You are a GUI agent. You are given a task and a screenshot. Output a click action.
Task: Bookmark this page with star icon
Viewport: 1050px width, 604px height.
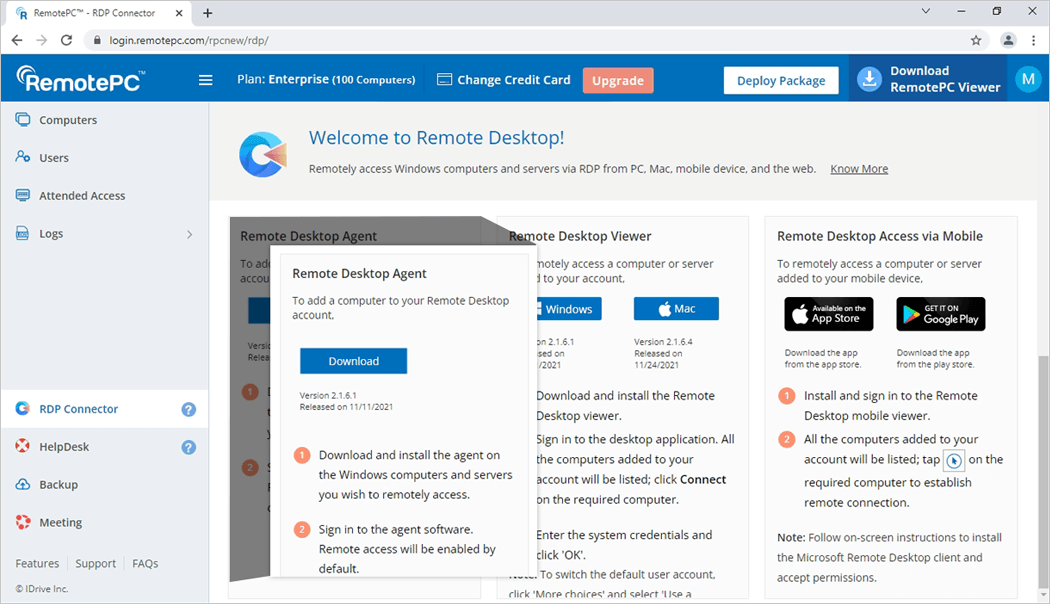click(x=976, y=40)
